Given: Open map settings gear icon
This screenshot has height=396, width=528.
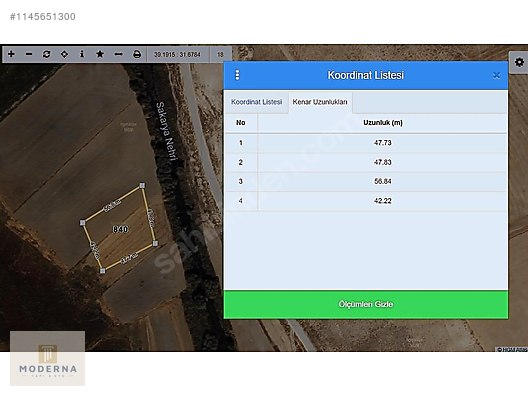Looking at the screenshot, I should click(x=519, y=62).
